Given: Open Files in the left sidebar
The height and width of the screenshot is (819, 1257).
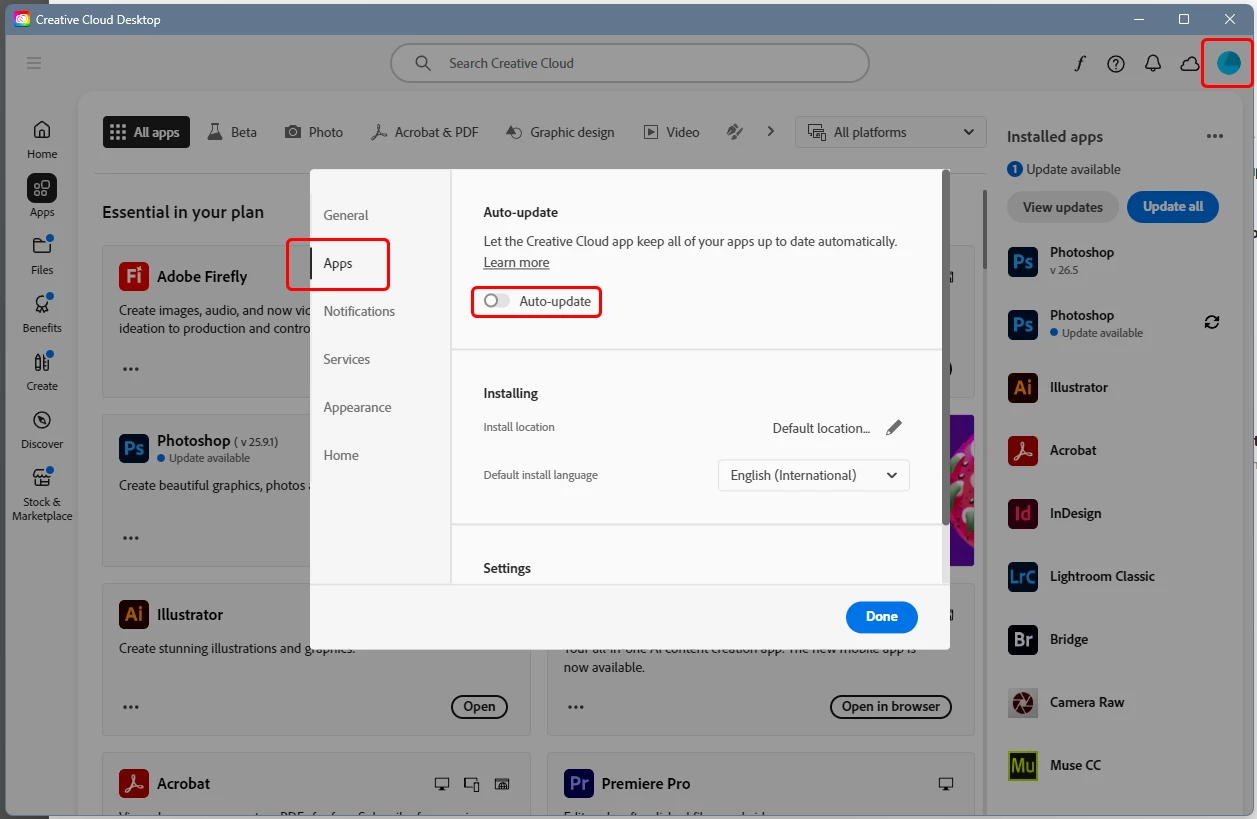Looking at the screenshot, I should (x=42, y=255).
